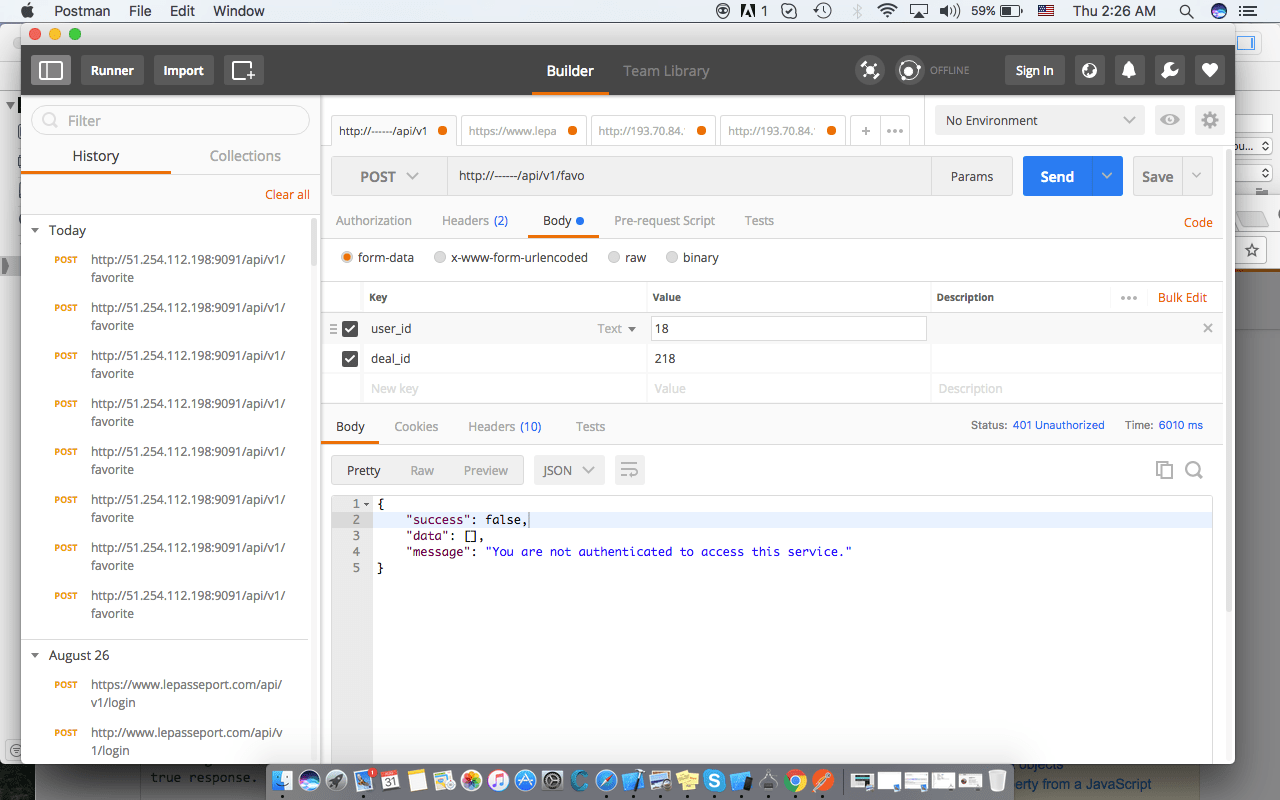Search the response with magnifier icon
1280x800 pixels.
coord(1194,470)
